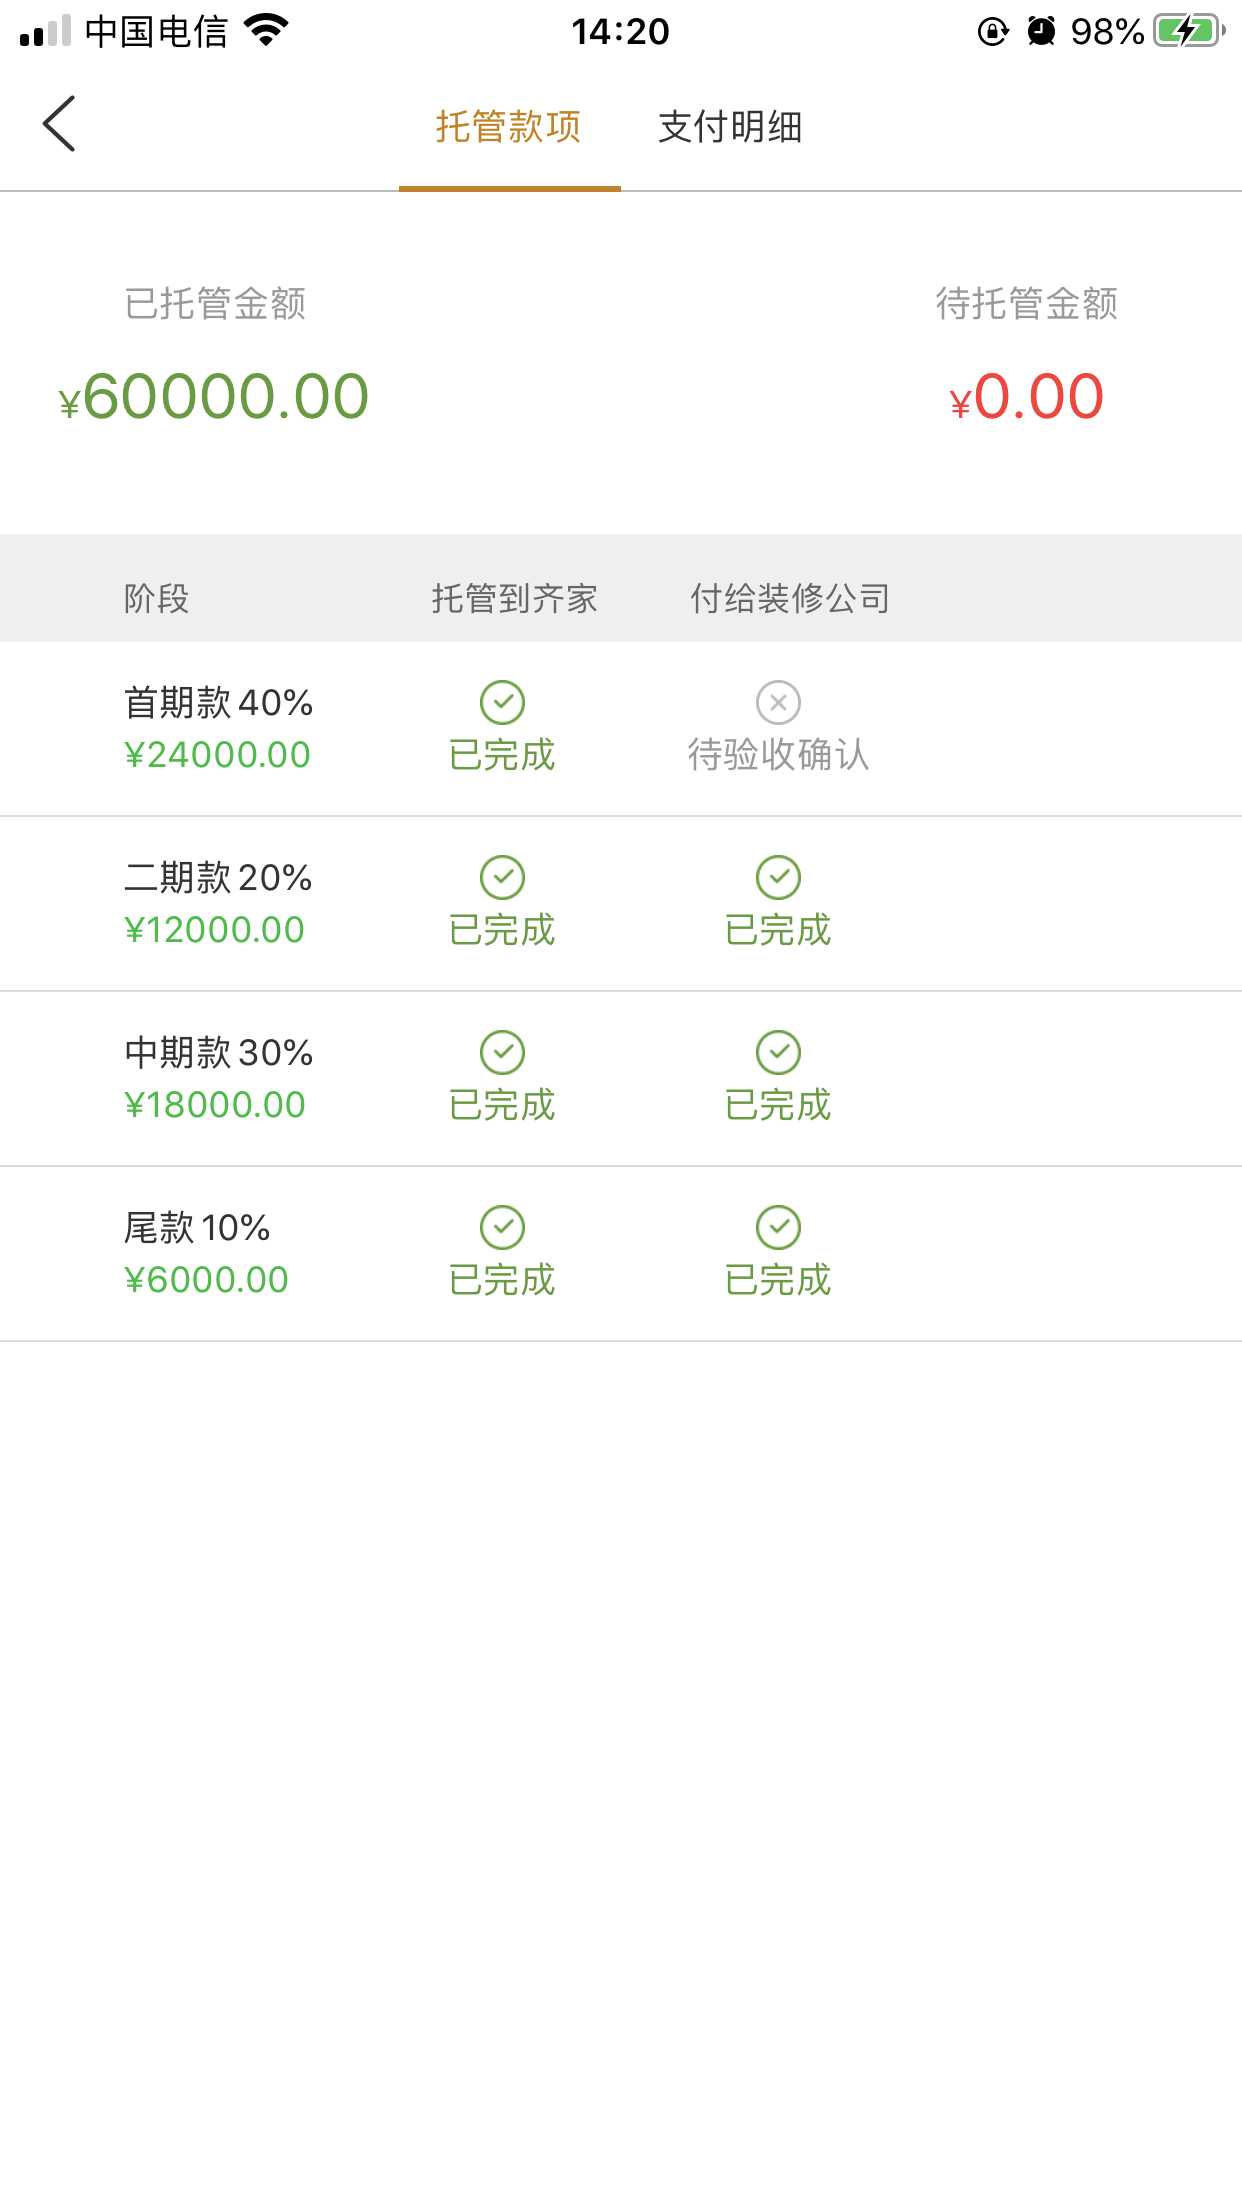Switch to the 支付明细 tab
This screenshot has height=2208, width=1242.
(730, 127)
